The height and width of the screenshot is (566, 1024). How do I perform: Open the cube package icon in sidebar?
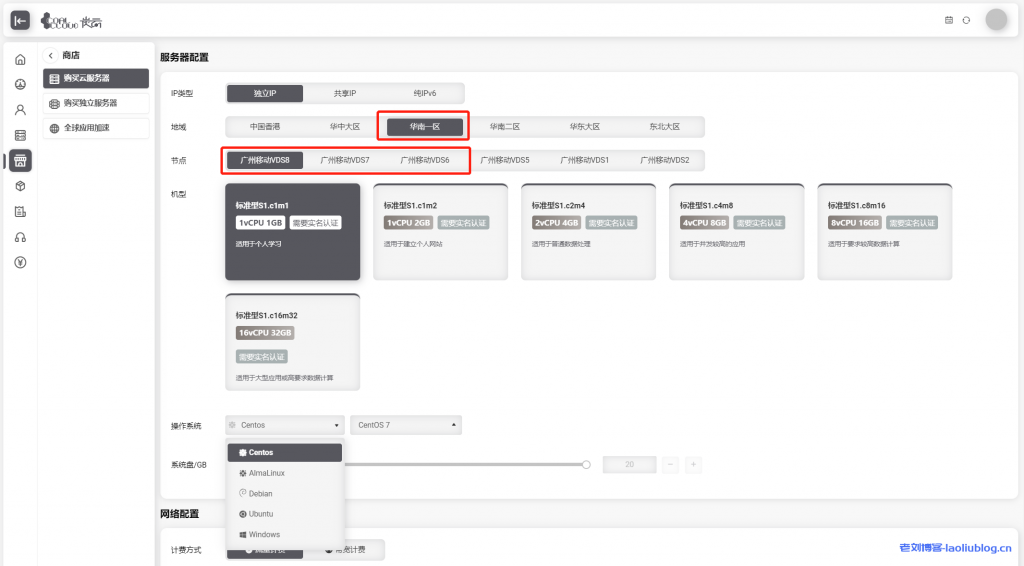click(x=20, y=186)
